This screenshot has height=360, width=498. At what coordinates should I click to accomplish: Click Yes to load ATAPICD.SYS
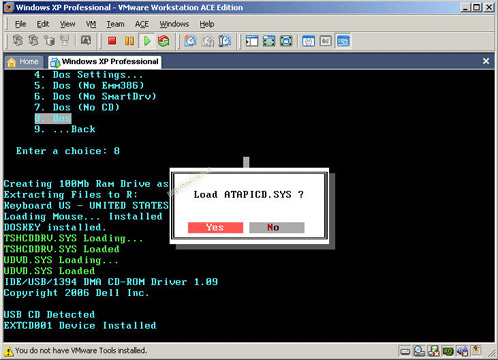click(x=215, y=227)
